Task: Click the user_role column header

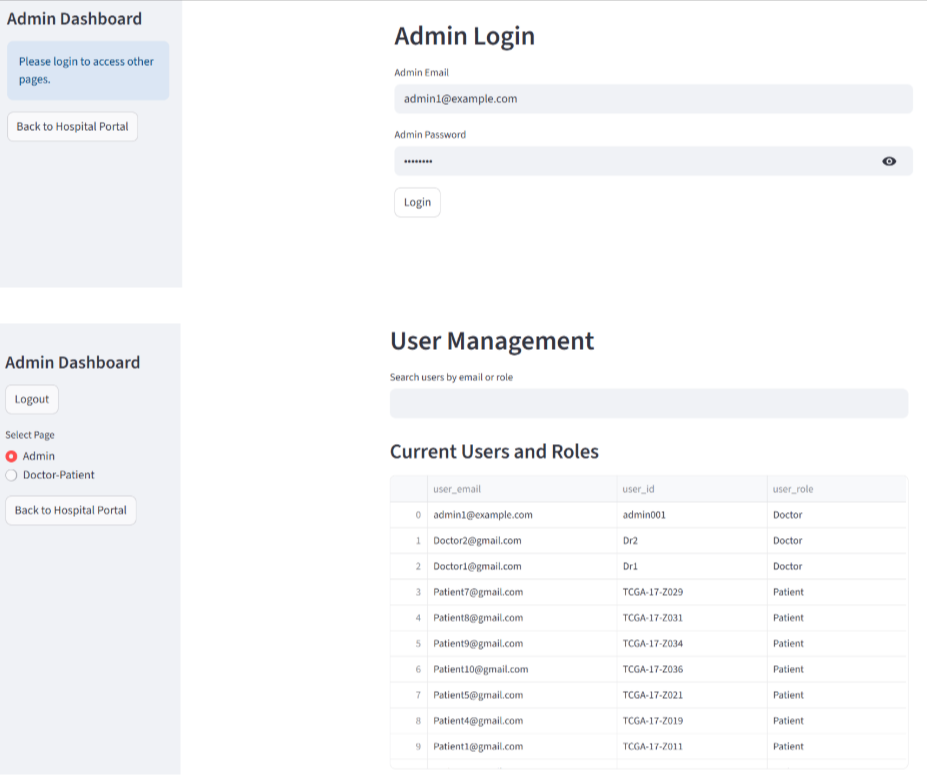Action: (x=837, y=489)
